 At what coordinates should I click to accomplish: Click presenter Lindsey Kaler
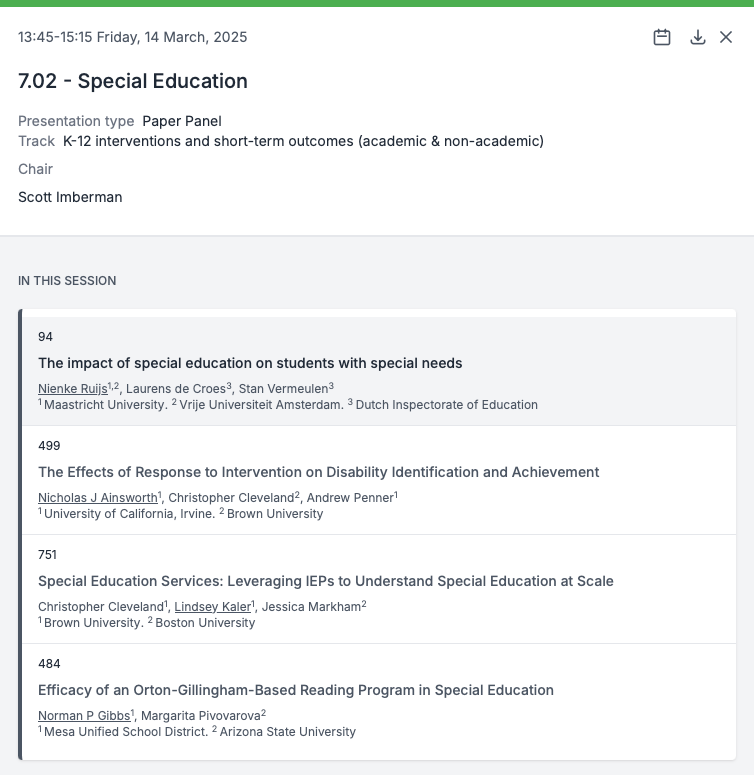pyautogui.click(x=212, y=606)
